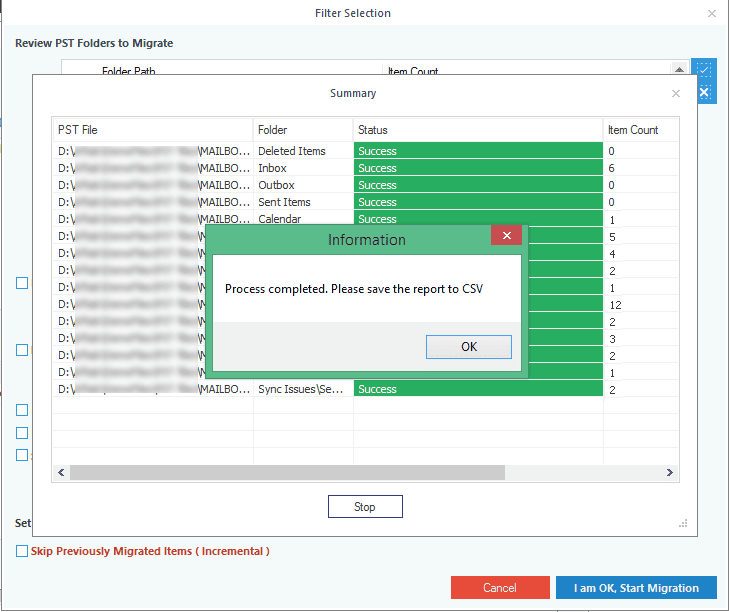Select the Deleted Items folder row
The image size is (729, 612).
click(x=365, y=151)
